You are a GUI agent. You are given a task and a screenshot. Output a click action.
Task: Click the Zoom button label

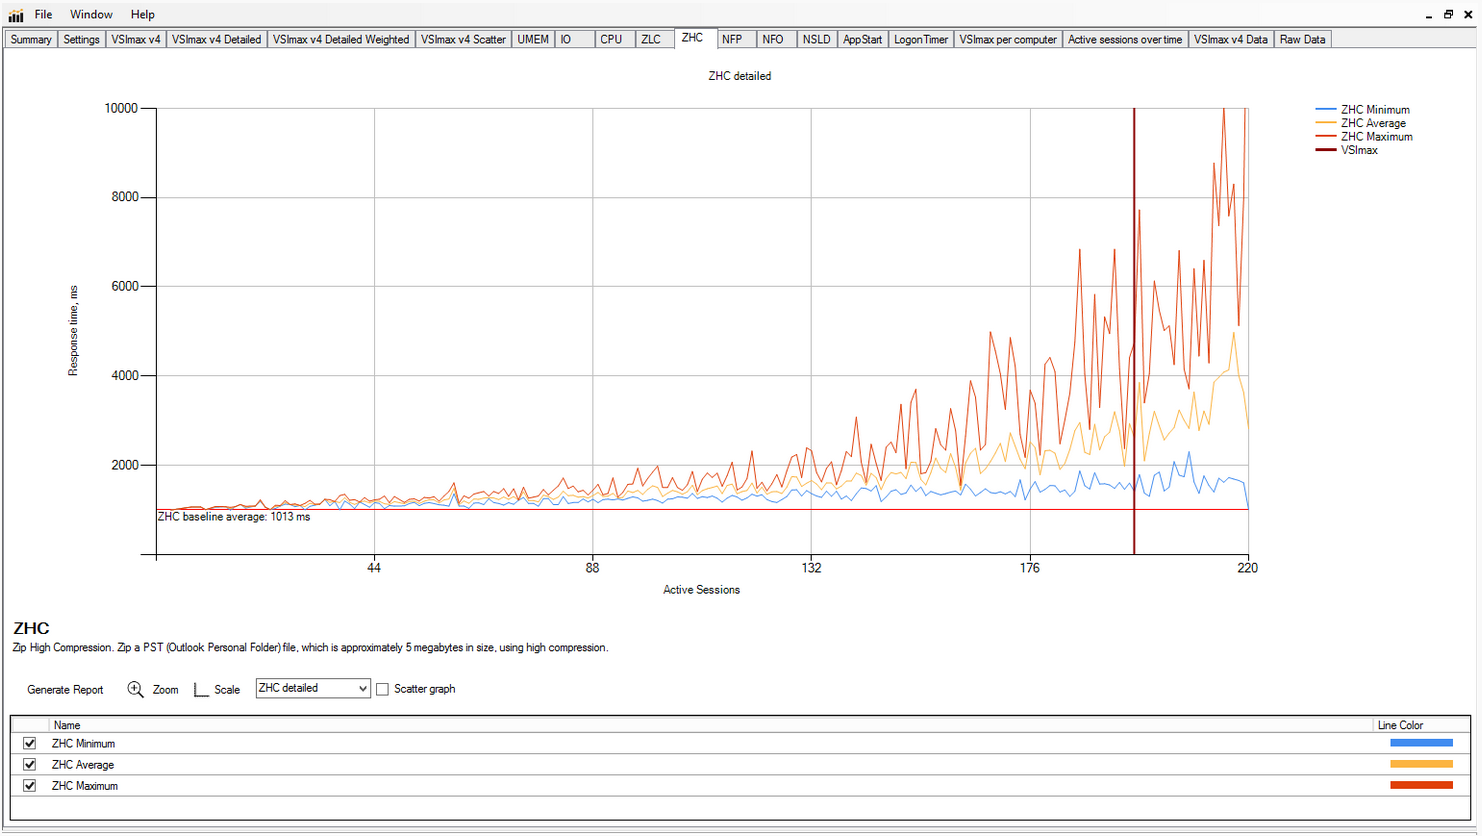[x=165, y=690]
